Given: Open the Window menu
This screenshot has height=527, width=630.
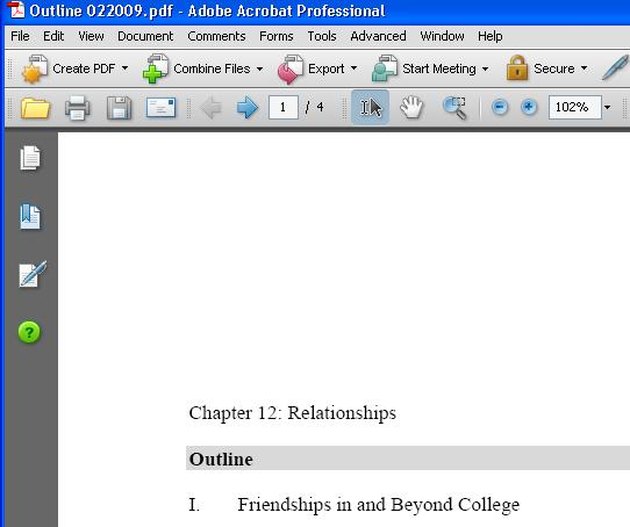Looking at the screenshot, I should tap(442, 36).
